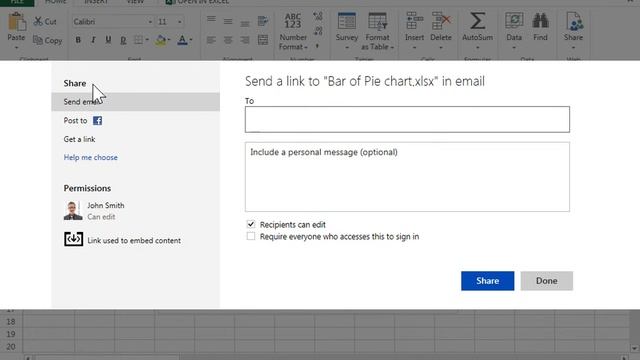Viewport: 640px width, 360px height.
Task: Click the Borders icon
Action: [138, 40]
